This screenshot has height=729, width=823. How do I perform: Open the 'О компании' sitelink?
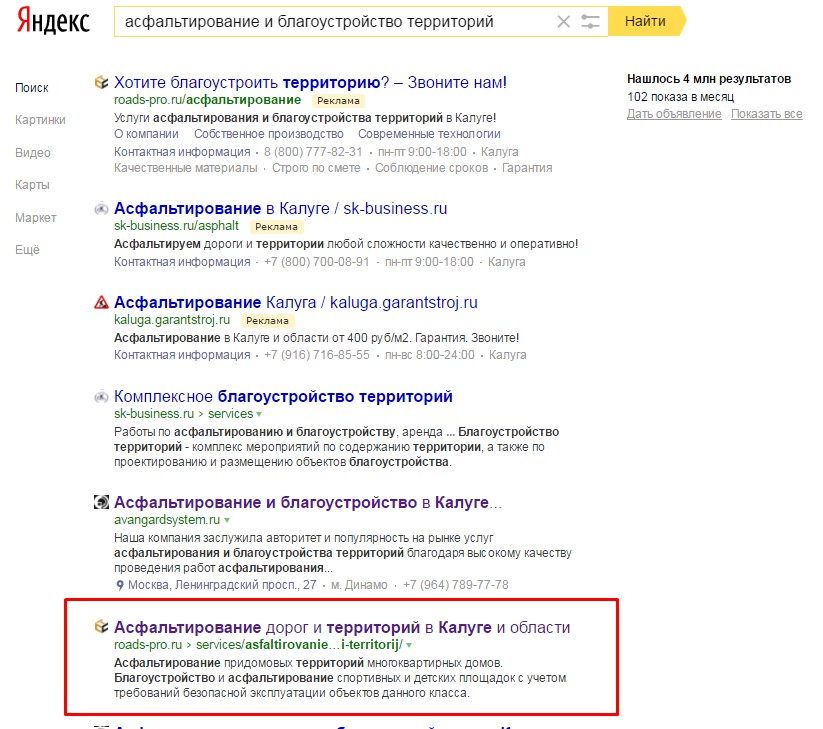click(x=146, y=134)
